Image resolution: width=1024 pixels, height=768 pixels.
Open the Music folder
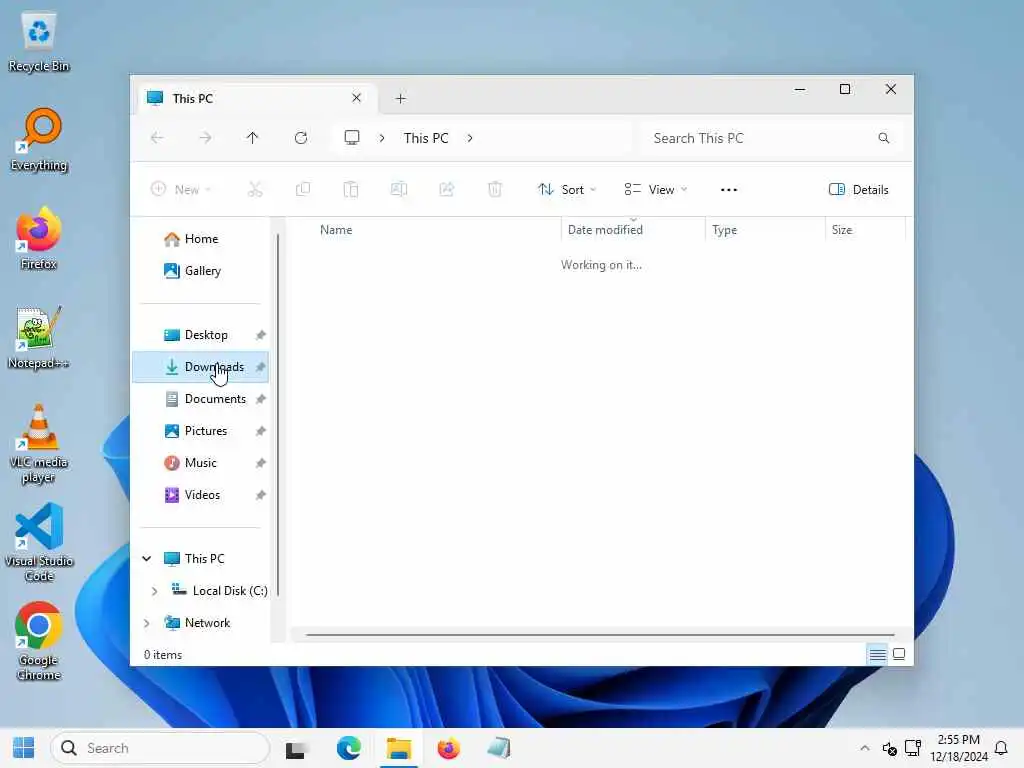click(200, 463)
